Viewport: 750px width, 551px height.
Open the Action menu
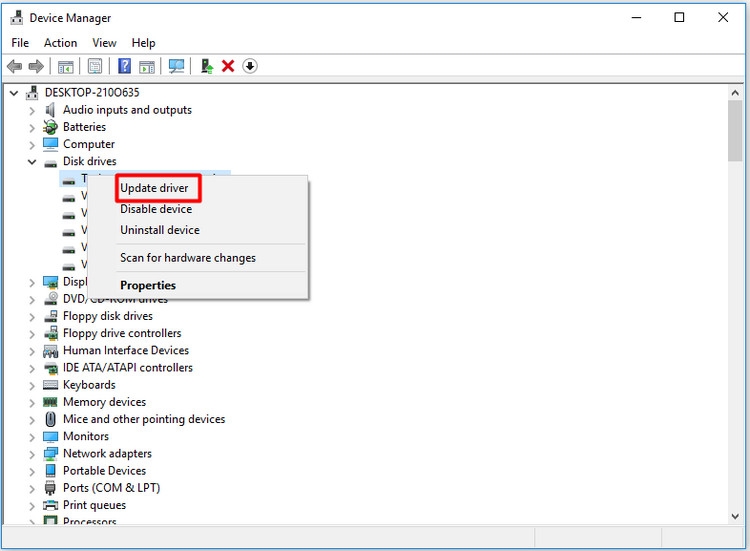(x=60, y=43)
